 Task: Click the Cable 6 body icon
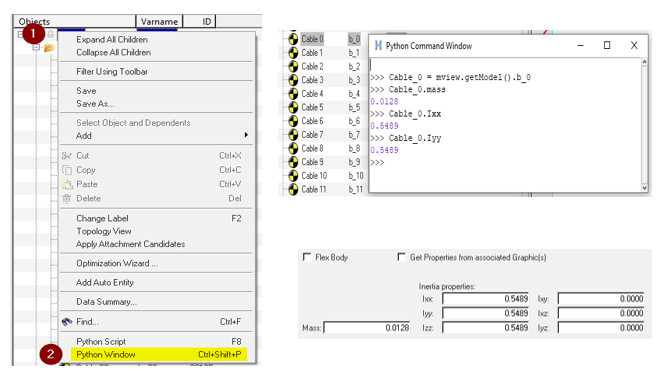293,121
